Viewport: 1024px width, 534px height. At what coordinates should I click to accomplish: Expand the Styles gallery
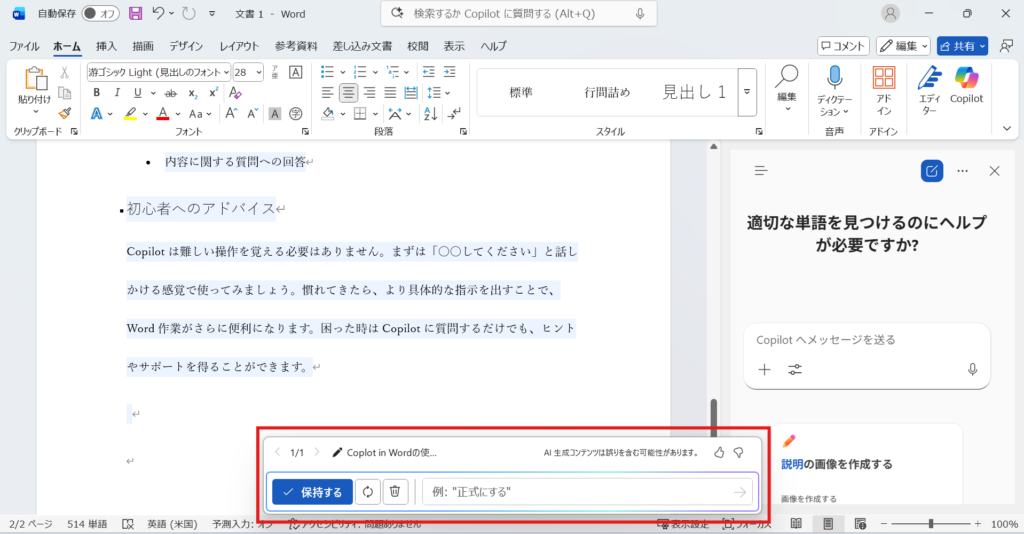point(747,92)
